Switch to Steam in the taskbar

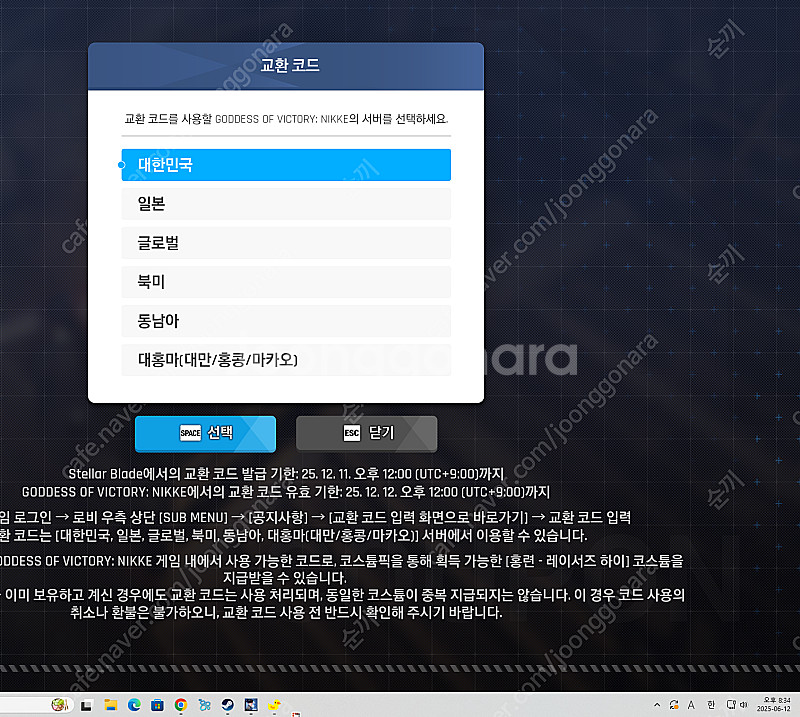click(x=228, y=705)
